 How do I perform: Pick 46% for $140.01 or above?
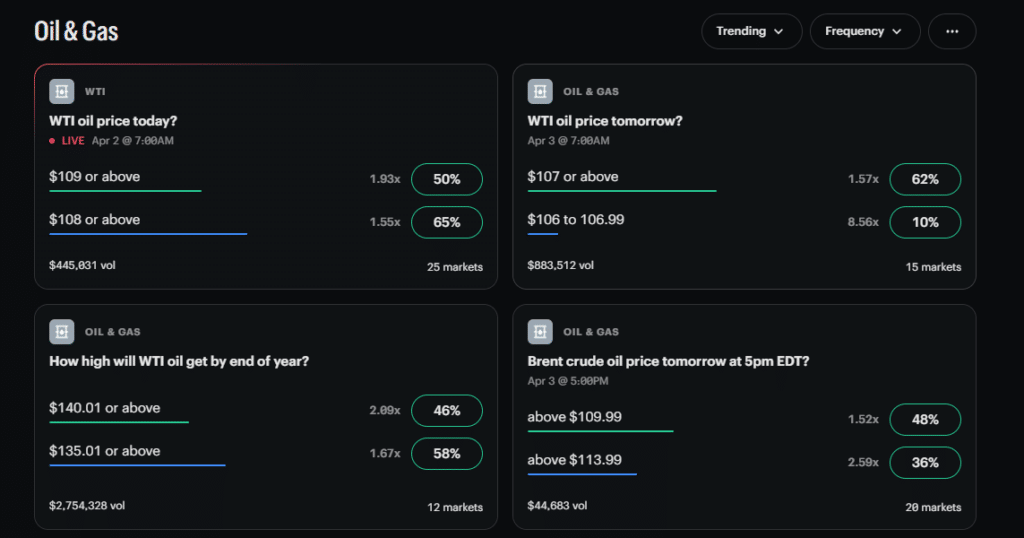(446, 410)
